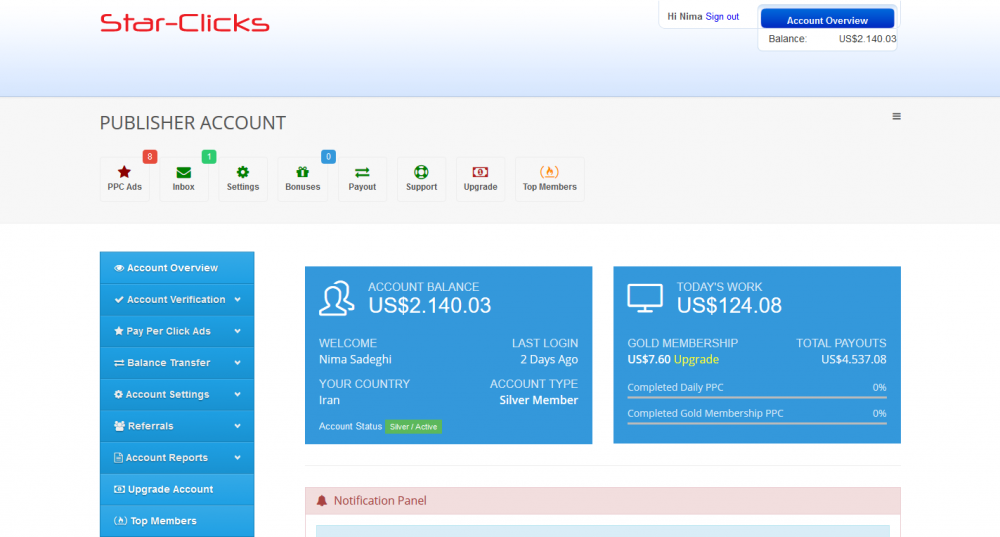Expand Account Verification chevron

237,300
